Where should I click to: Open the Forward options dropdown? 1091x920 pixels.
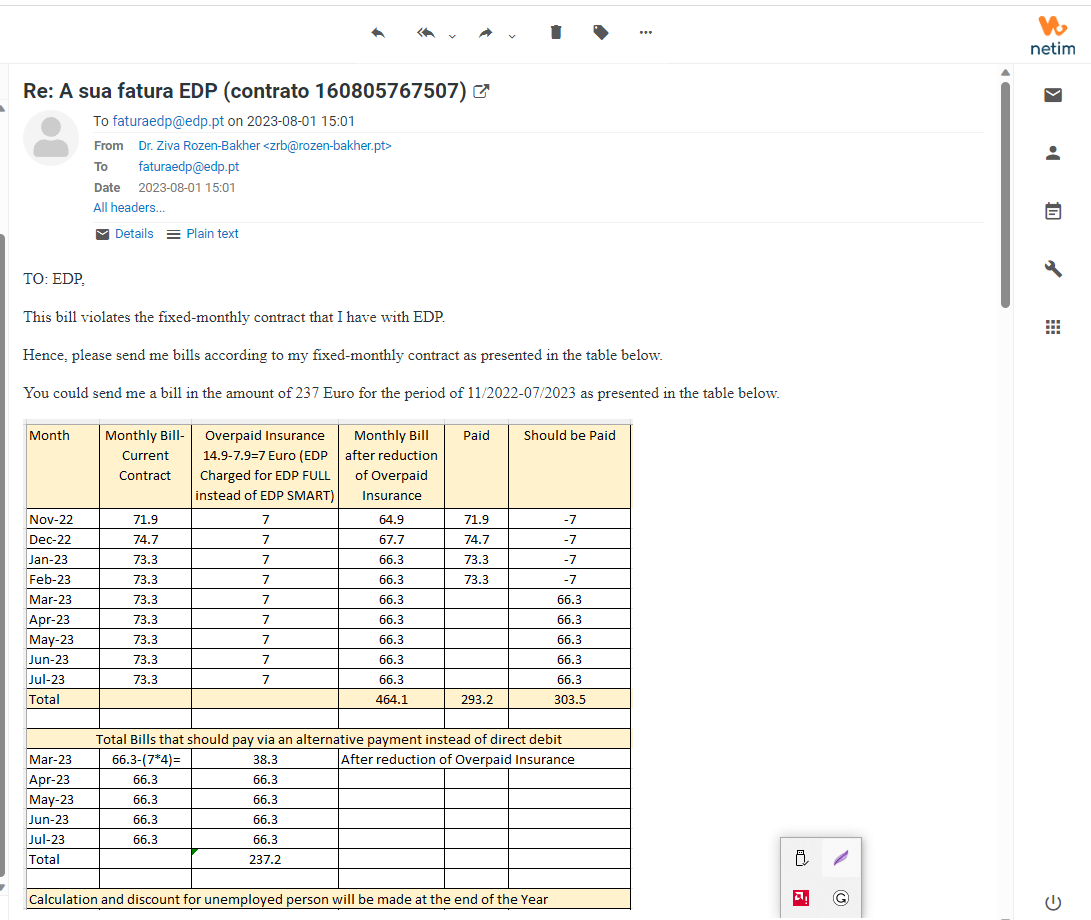click(x=511, y=35)
